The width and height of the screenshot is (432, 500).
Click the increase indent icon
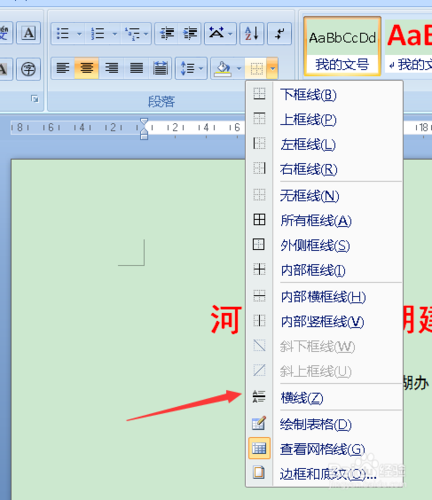[x=190, y=33]
